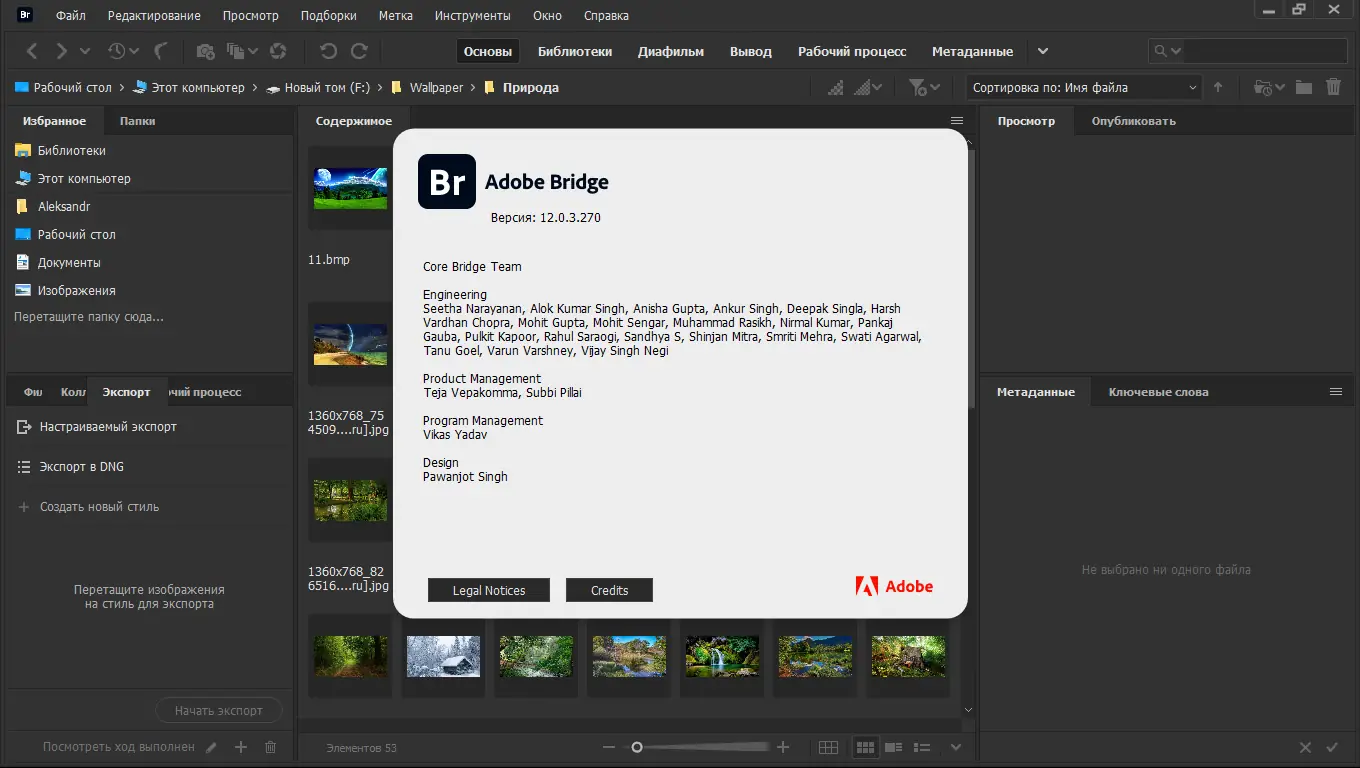1360x768 pixels.
Task: Open the Редактирование menu
Action: click(154, 16)
